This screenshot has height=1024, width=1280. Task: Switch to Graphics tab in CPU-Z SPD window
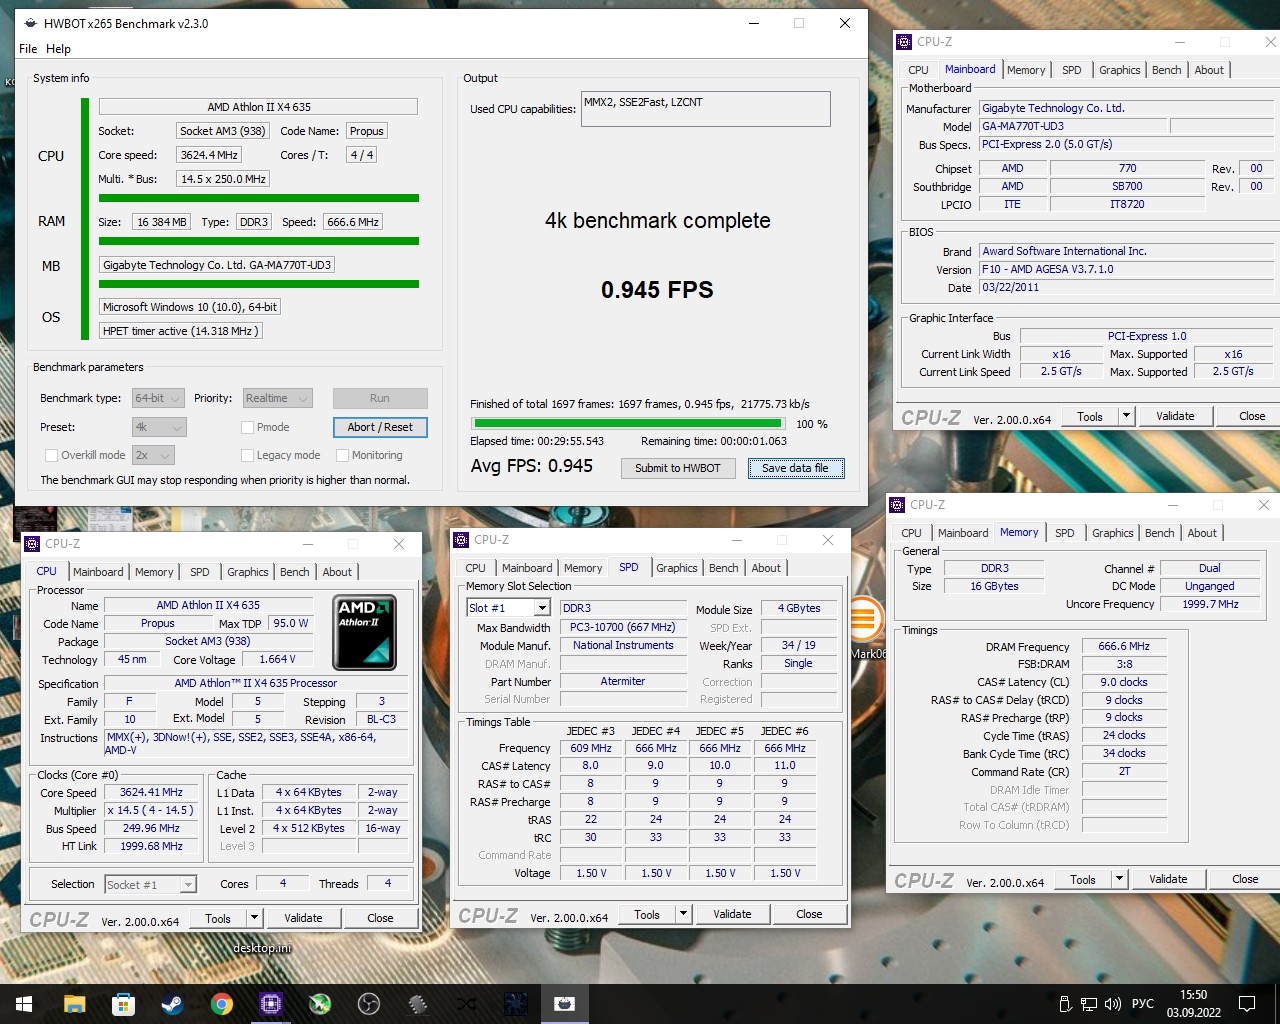click(676, 568)
